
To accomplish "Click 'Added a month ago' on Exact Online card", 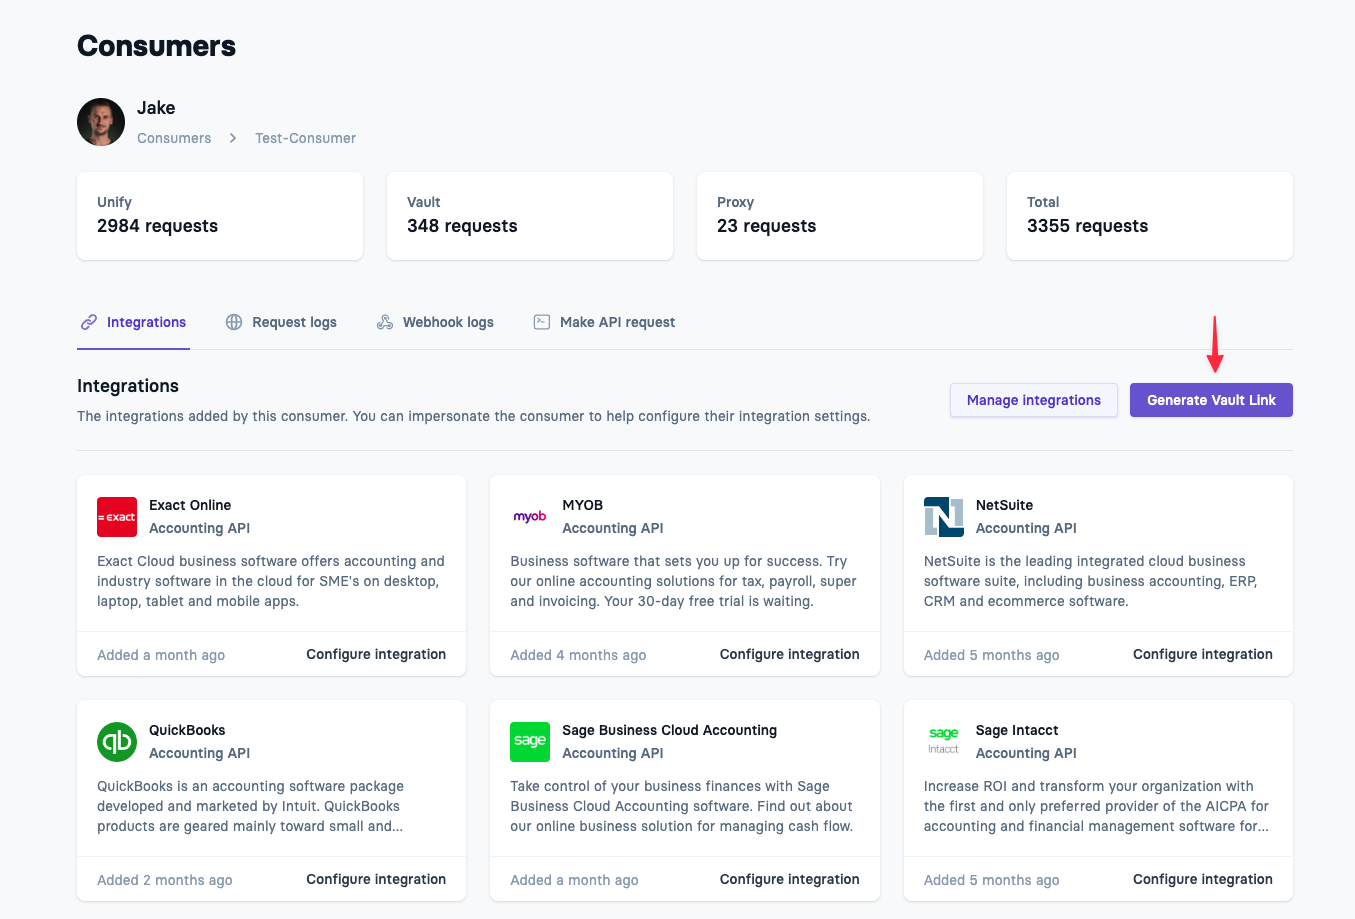I will [x=161, y=655].
